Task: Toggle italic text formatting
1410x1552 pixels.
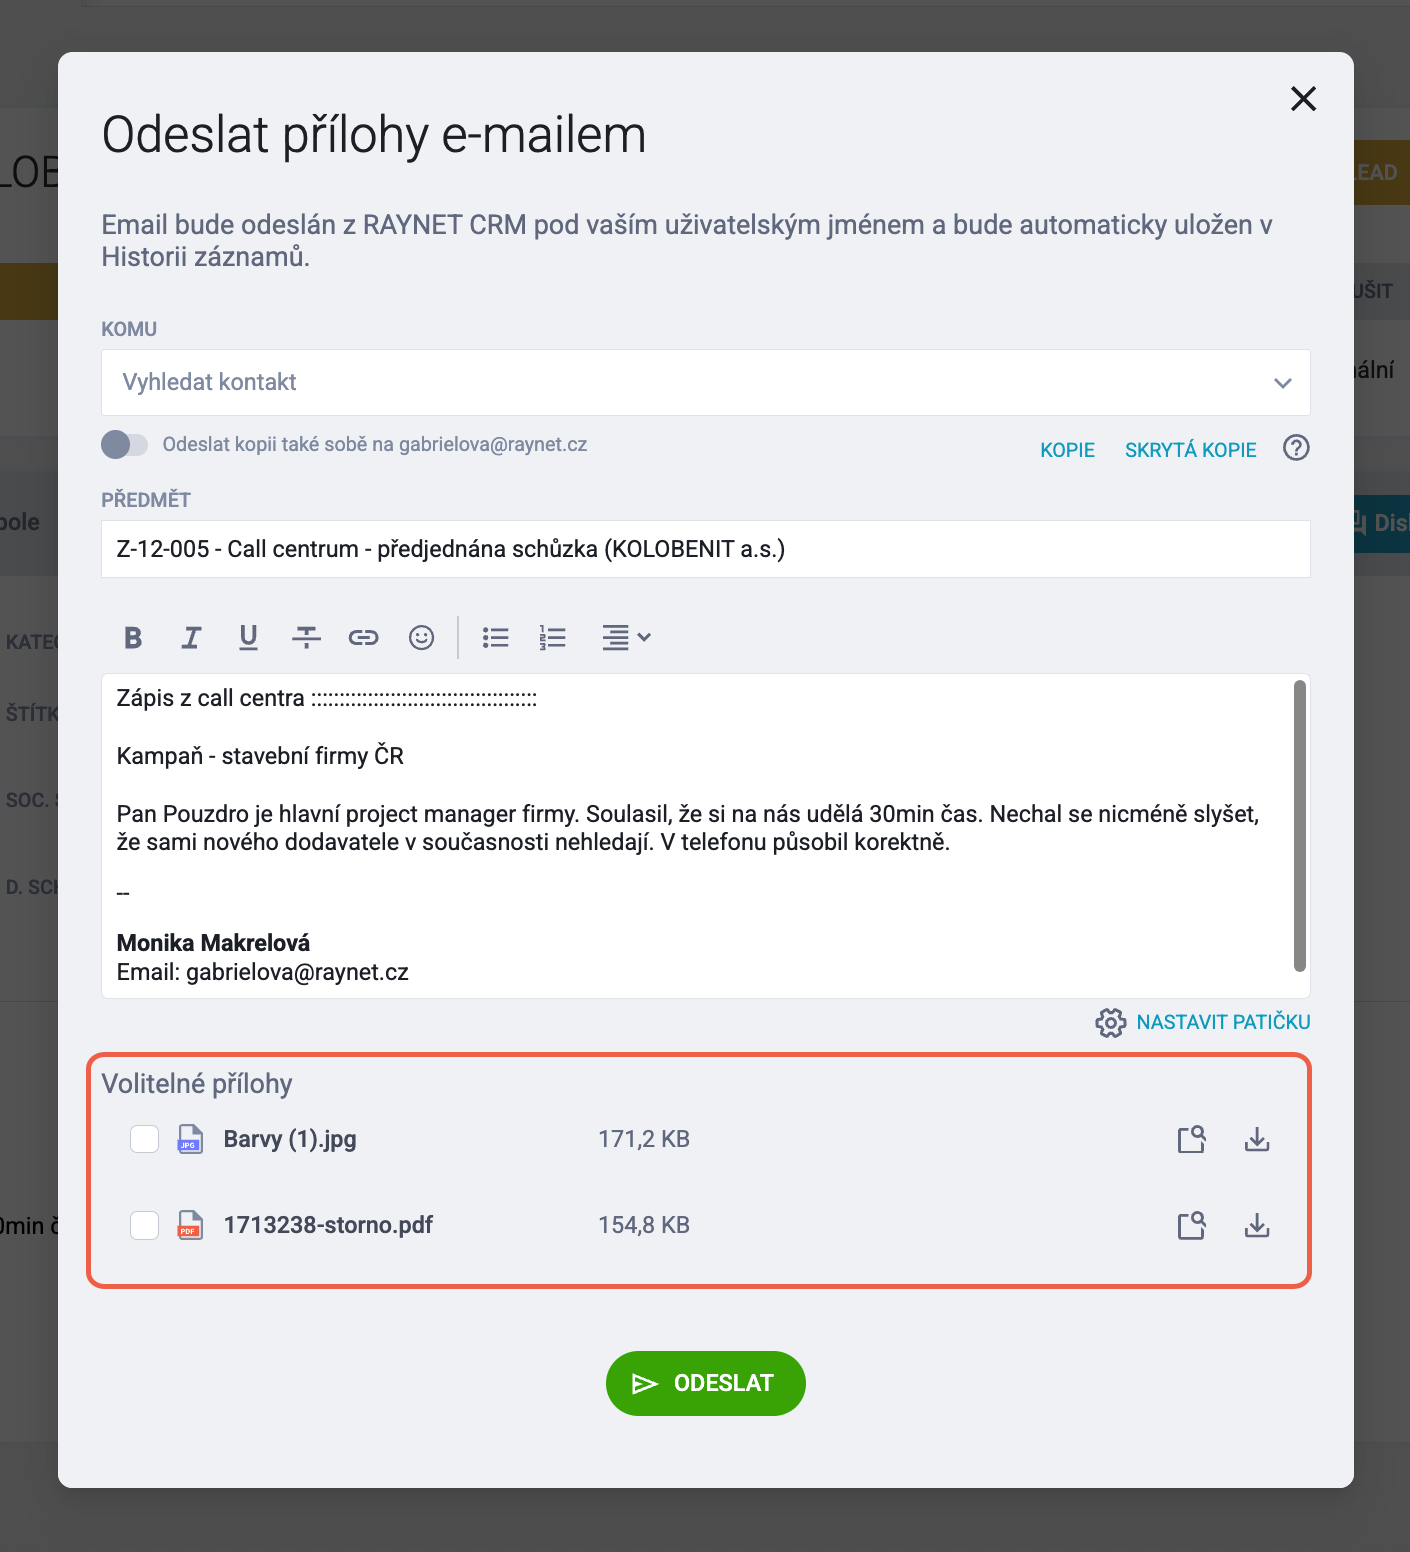Action: 191,637
